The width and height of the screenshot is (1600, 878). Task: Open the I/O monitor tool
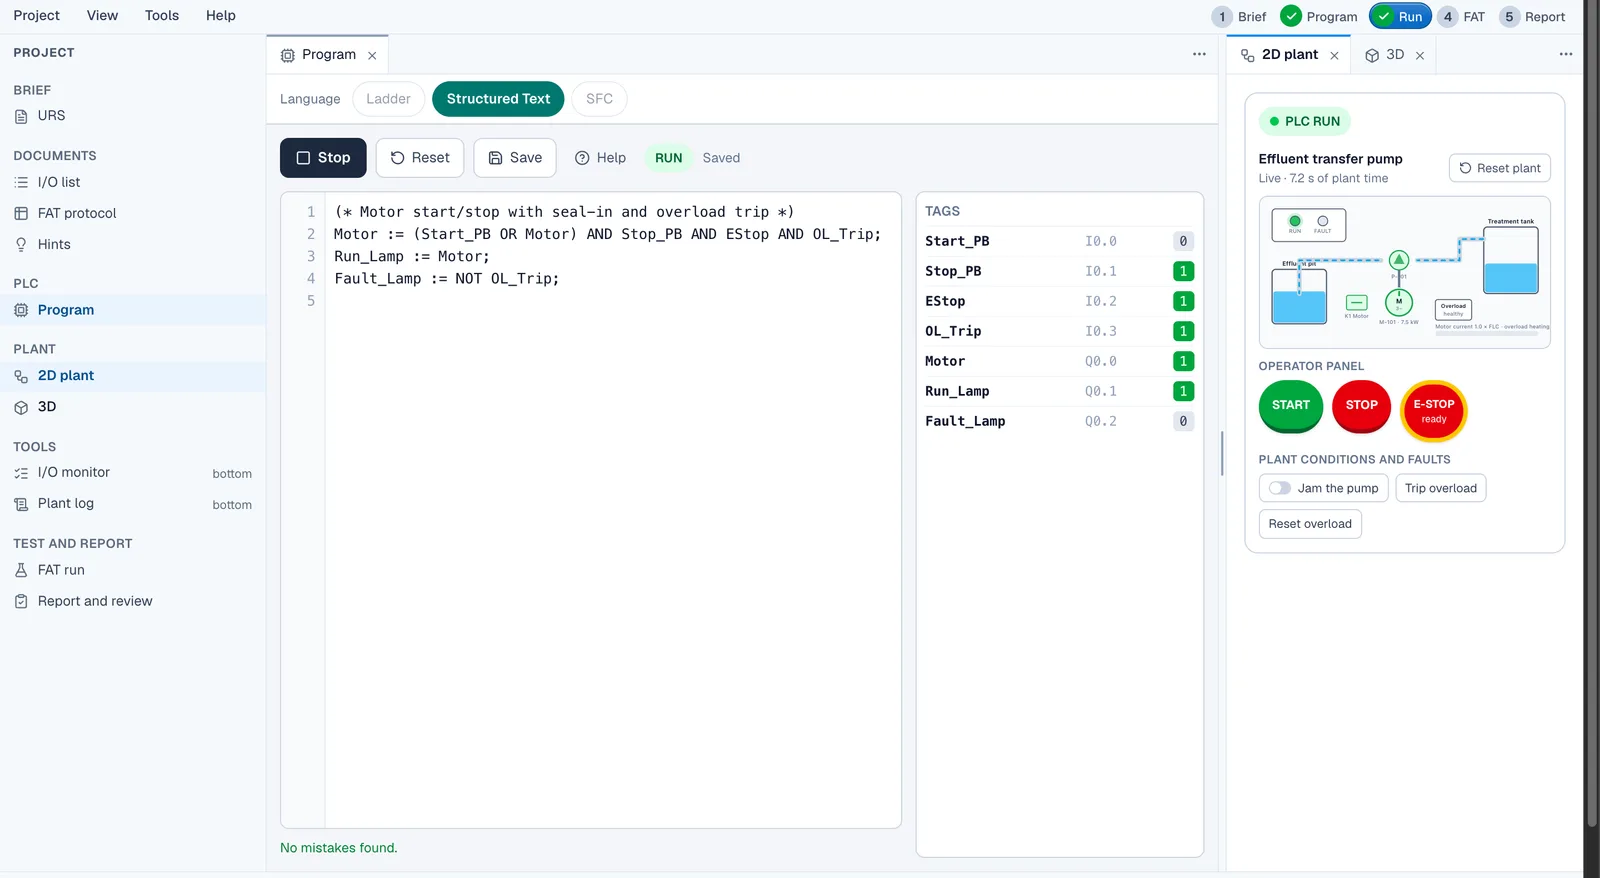(x=74, y=473)
